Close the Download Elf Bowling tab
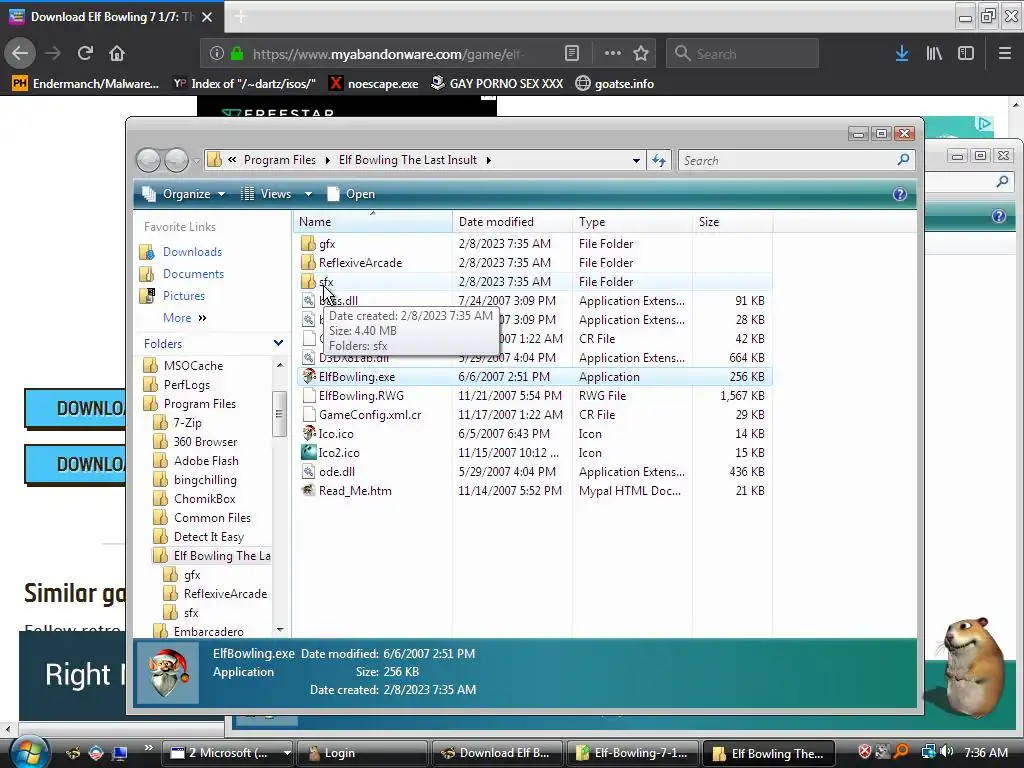 tap(207, 17)
